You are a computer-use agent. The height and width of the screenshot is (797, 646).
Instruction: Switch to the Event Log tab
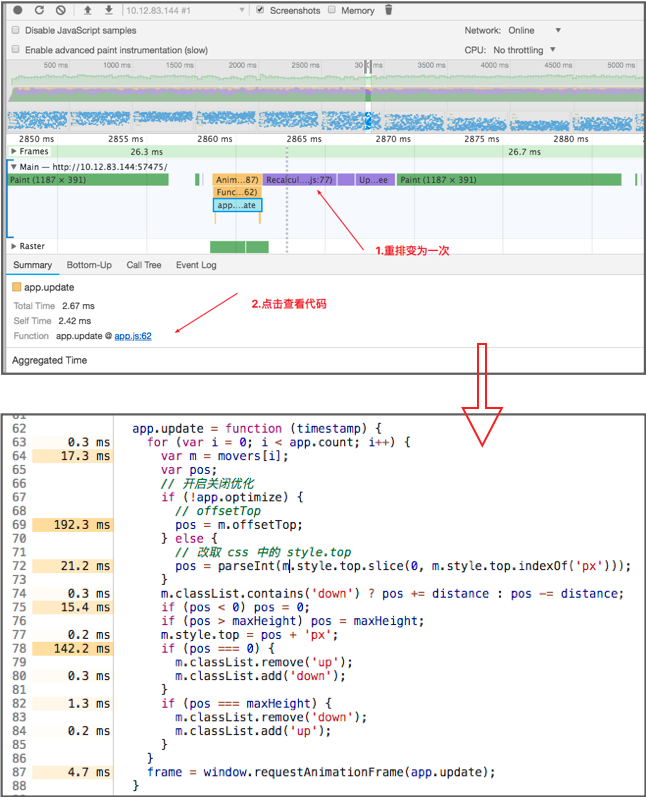coord(196,265)
